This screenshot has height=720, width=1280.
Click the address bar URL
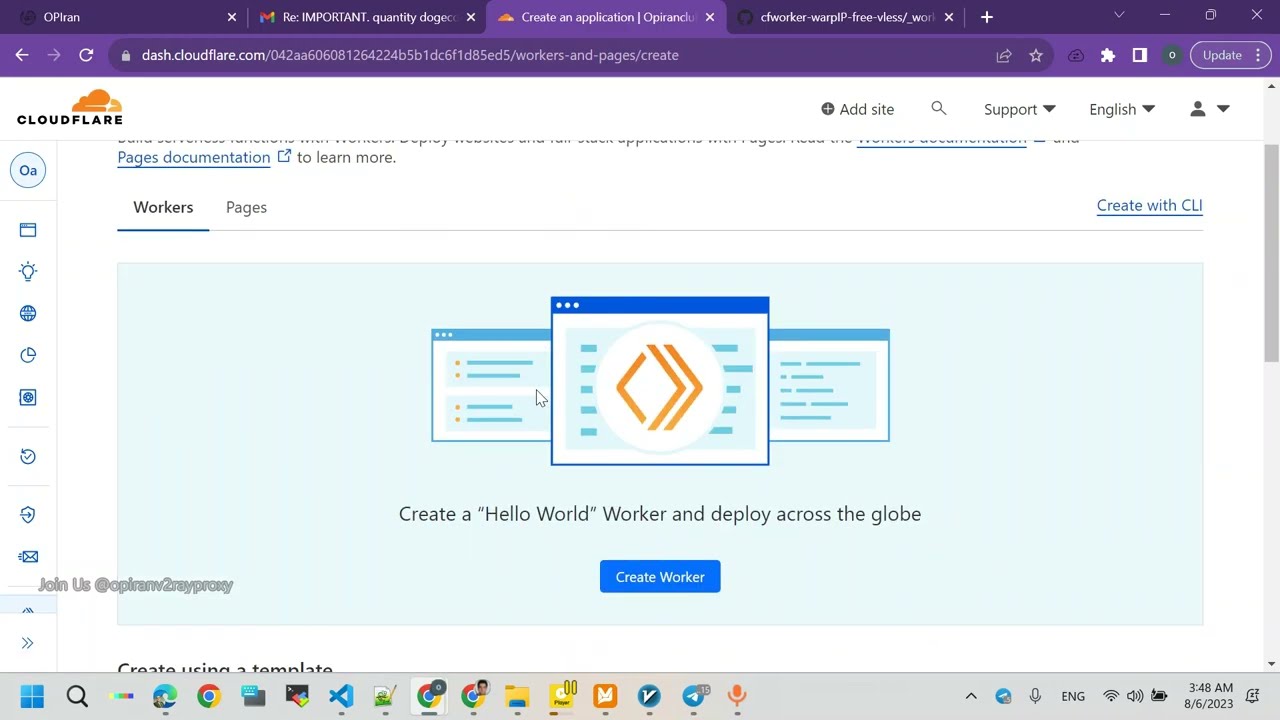410,55
